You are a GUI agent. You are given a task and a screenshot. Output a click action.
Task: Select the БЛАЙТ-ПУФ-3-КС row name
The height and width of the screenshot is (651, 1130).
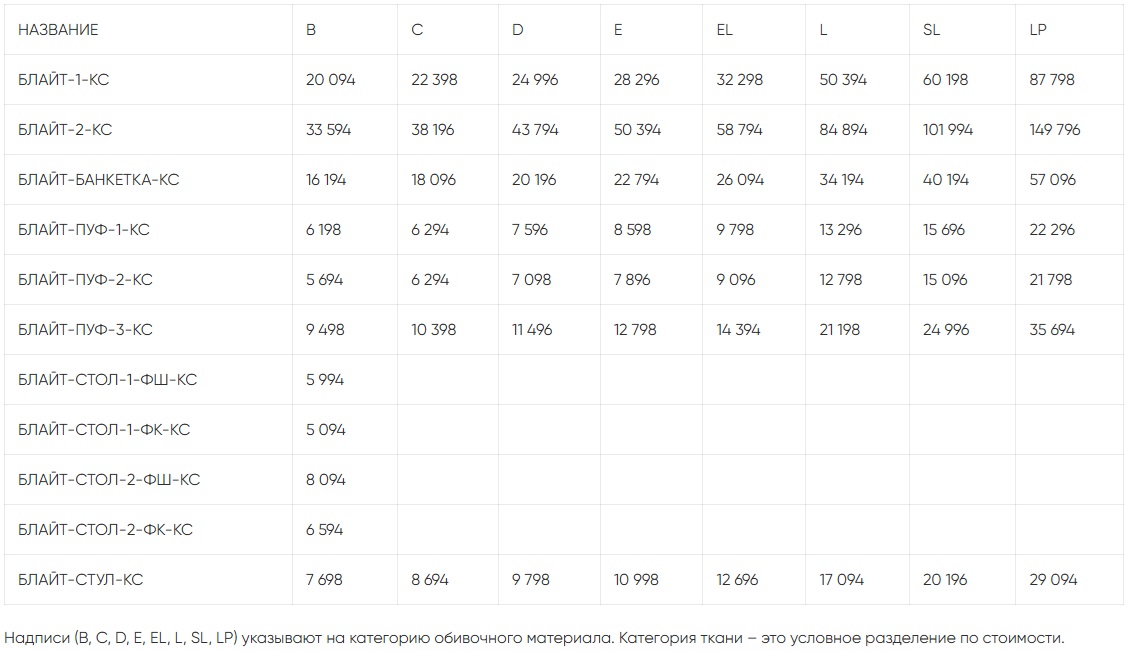tap(85, 330)
